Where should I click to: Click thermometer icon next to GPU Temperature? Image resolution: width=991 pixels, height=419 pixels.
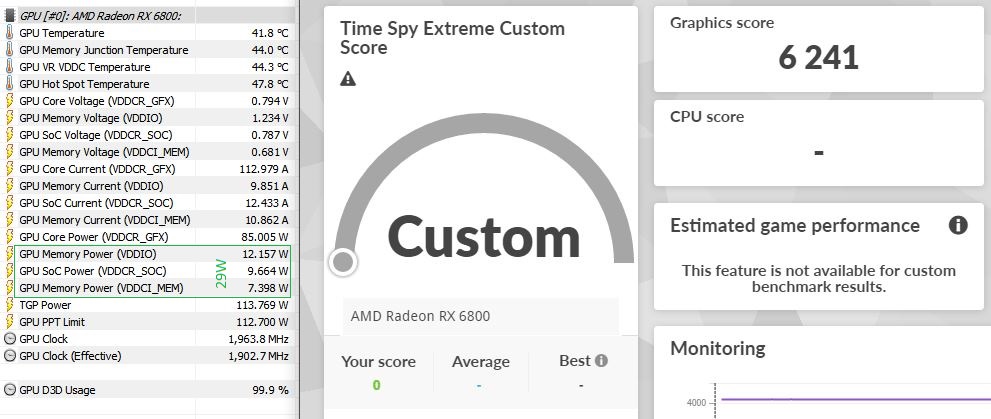click(x=9, y=33)
